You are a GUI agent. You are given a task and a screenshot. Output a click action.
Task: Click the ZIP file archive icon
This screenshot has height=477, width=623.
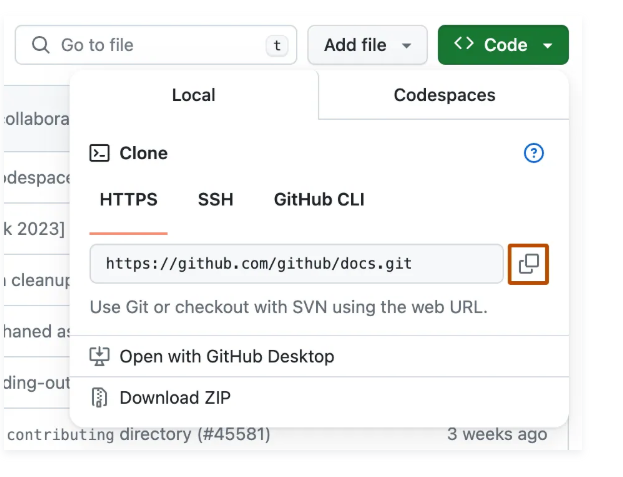coord(100,398)
